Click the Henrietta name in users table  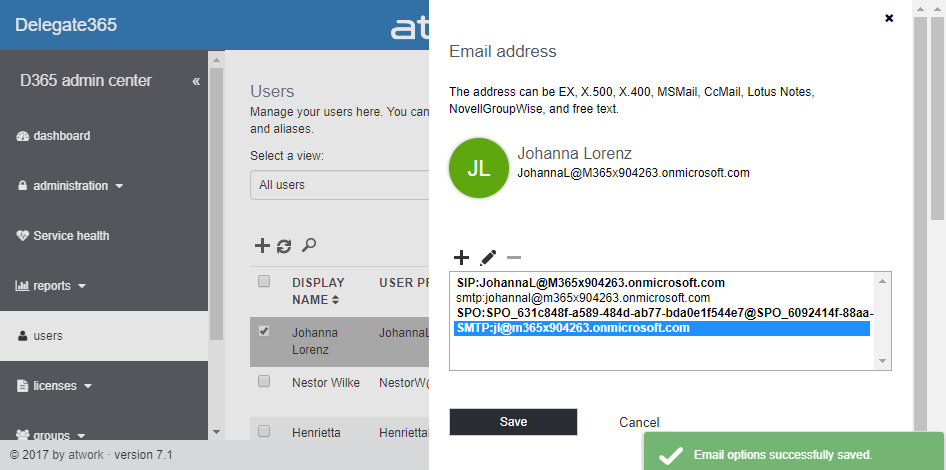click(x=317, y=433)
